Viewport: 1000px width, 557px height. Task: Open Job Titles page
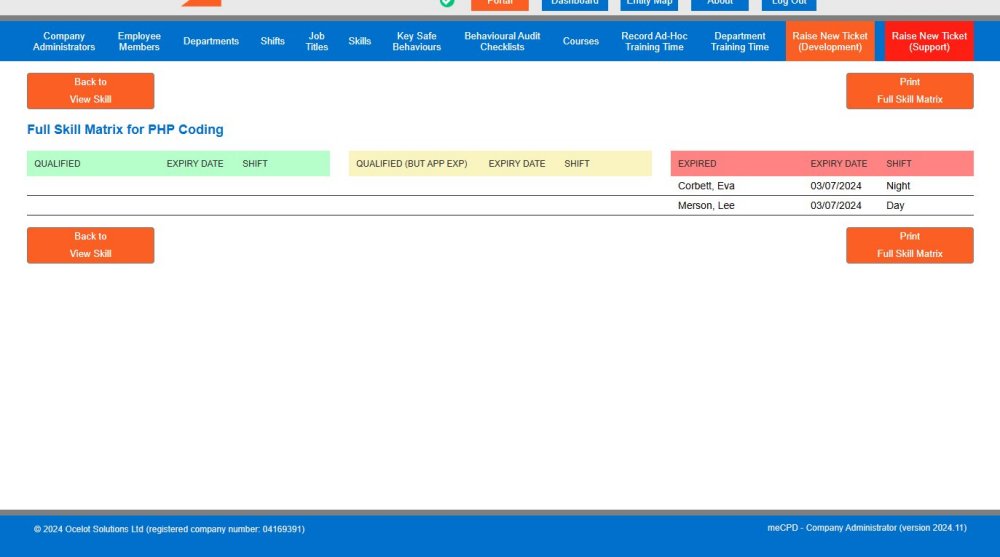click(317, 41)
